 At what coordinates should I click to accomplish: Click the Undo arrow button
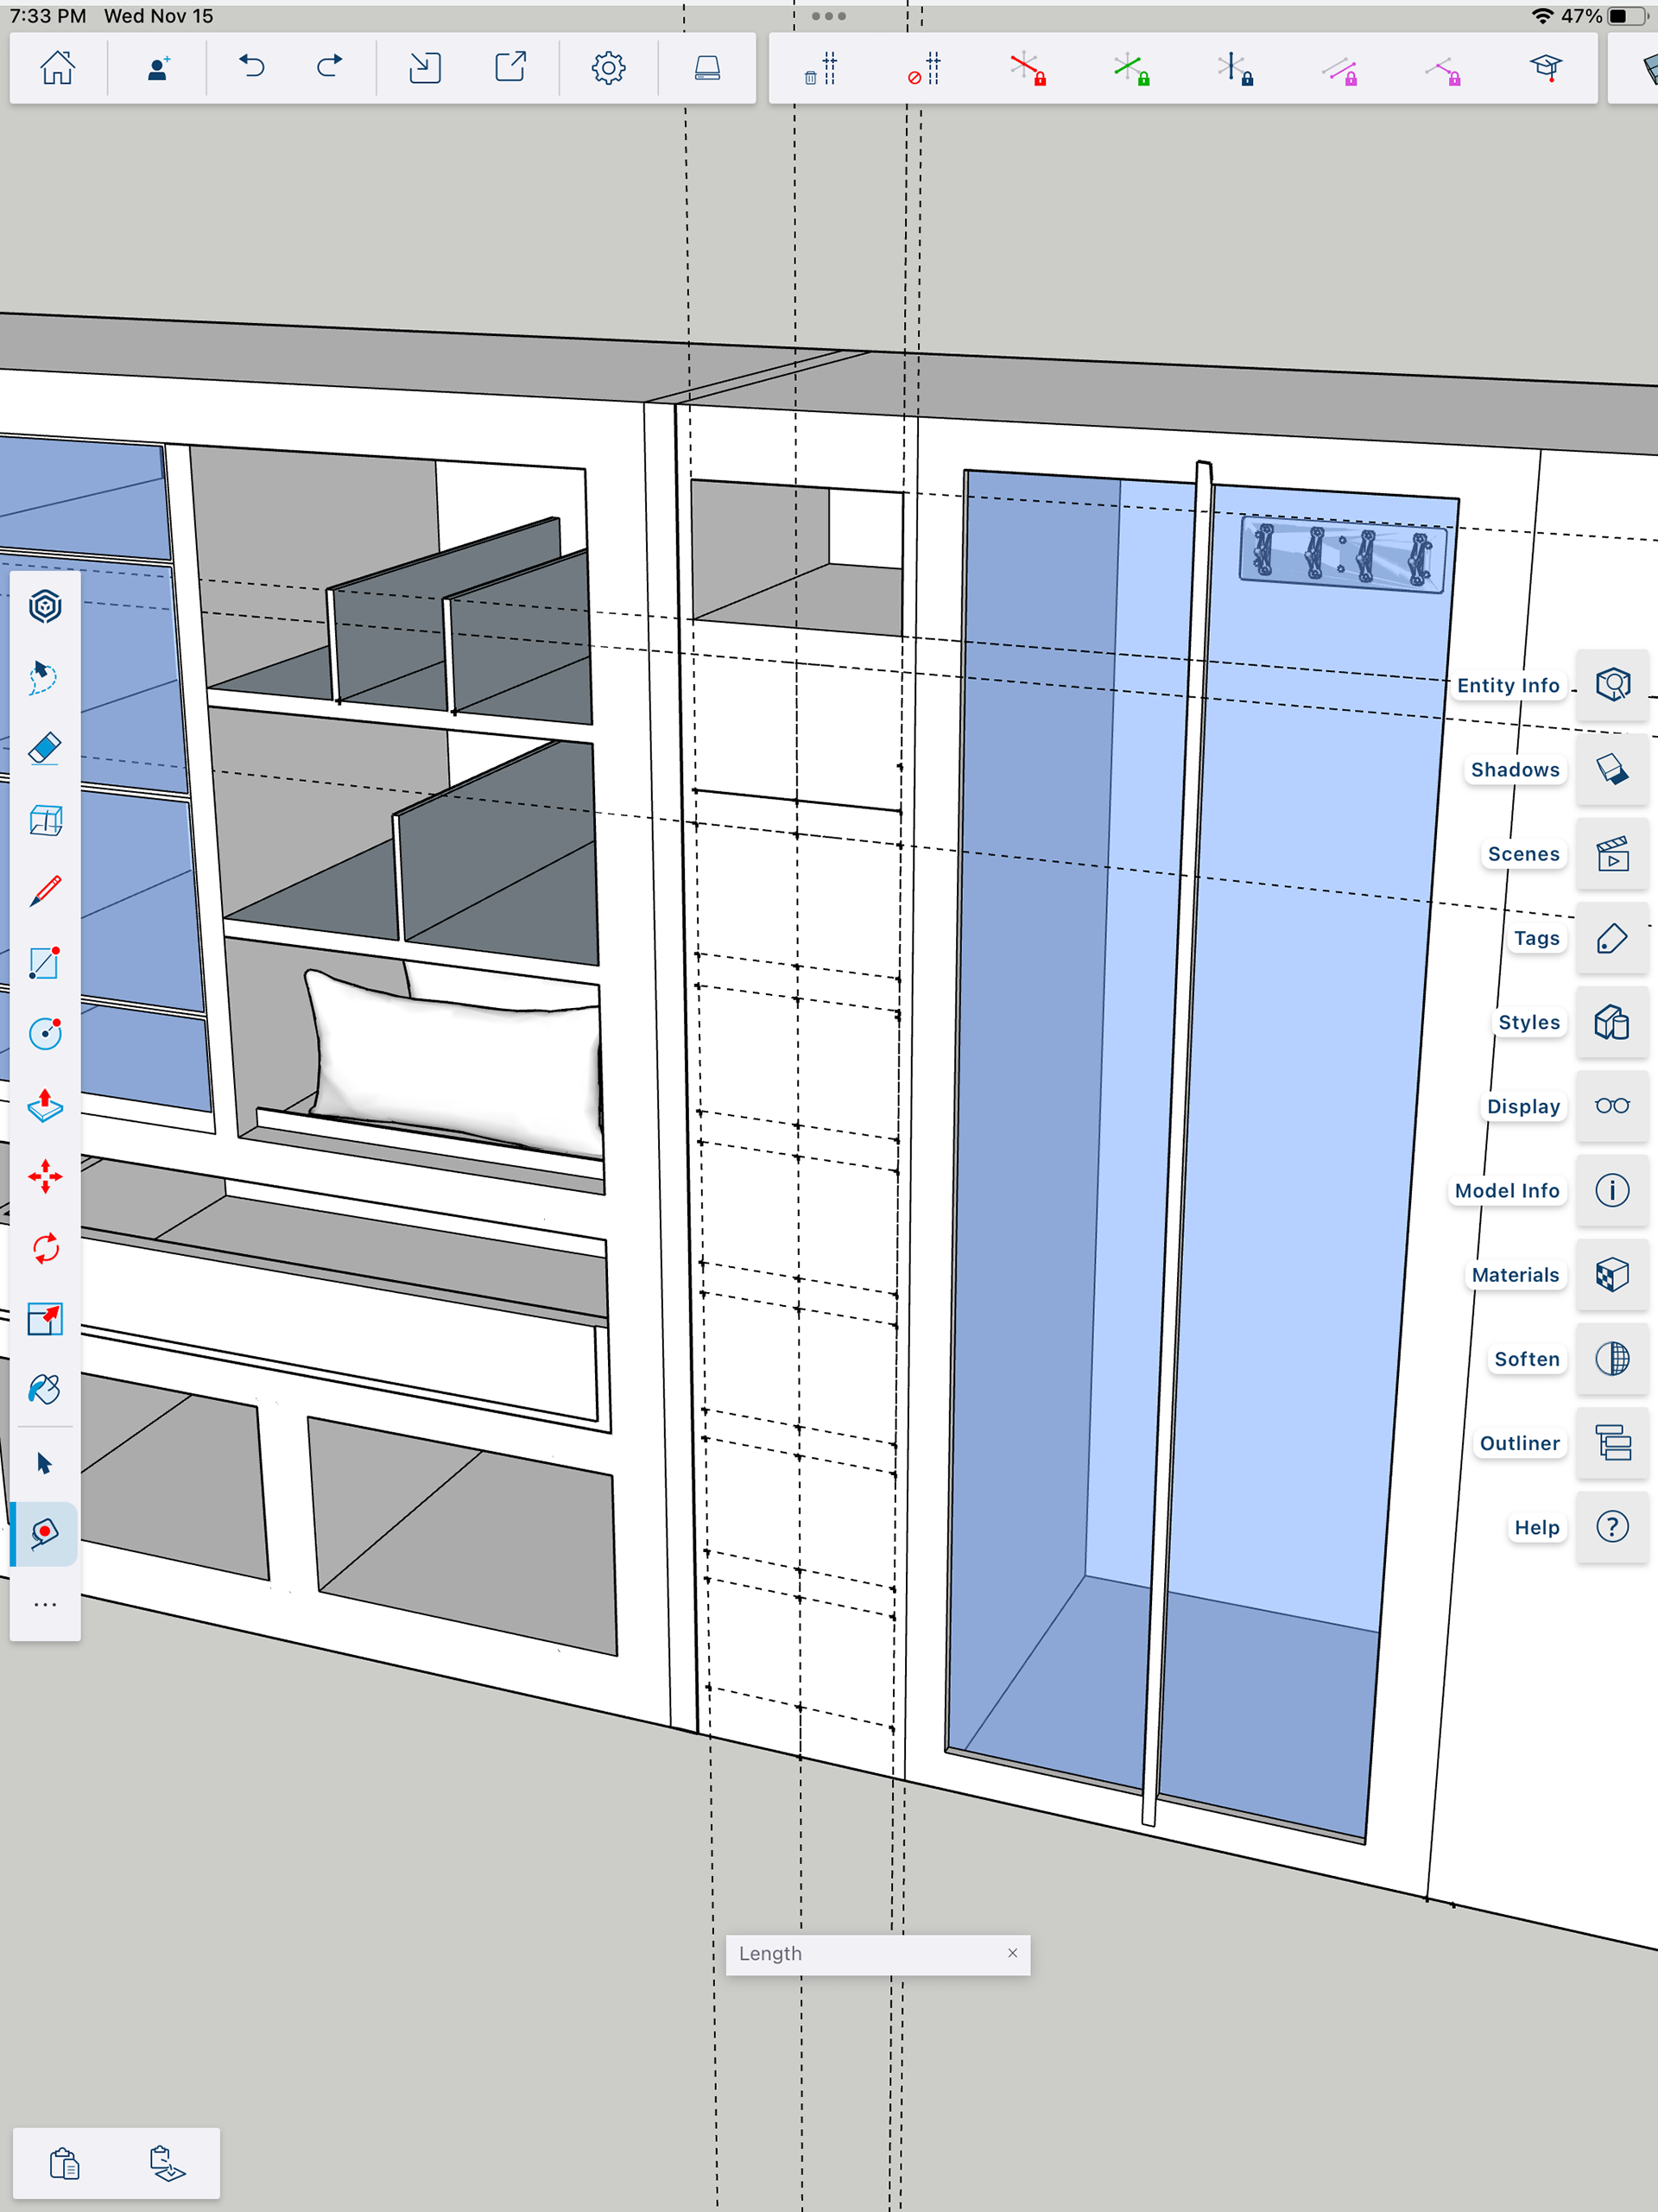[252, 68]
